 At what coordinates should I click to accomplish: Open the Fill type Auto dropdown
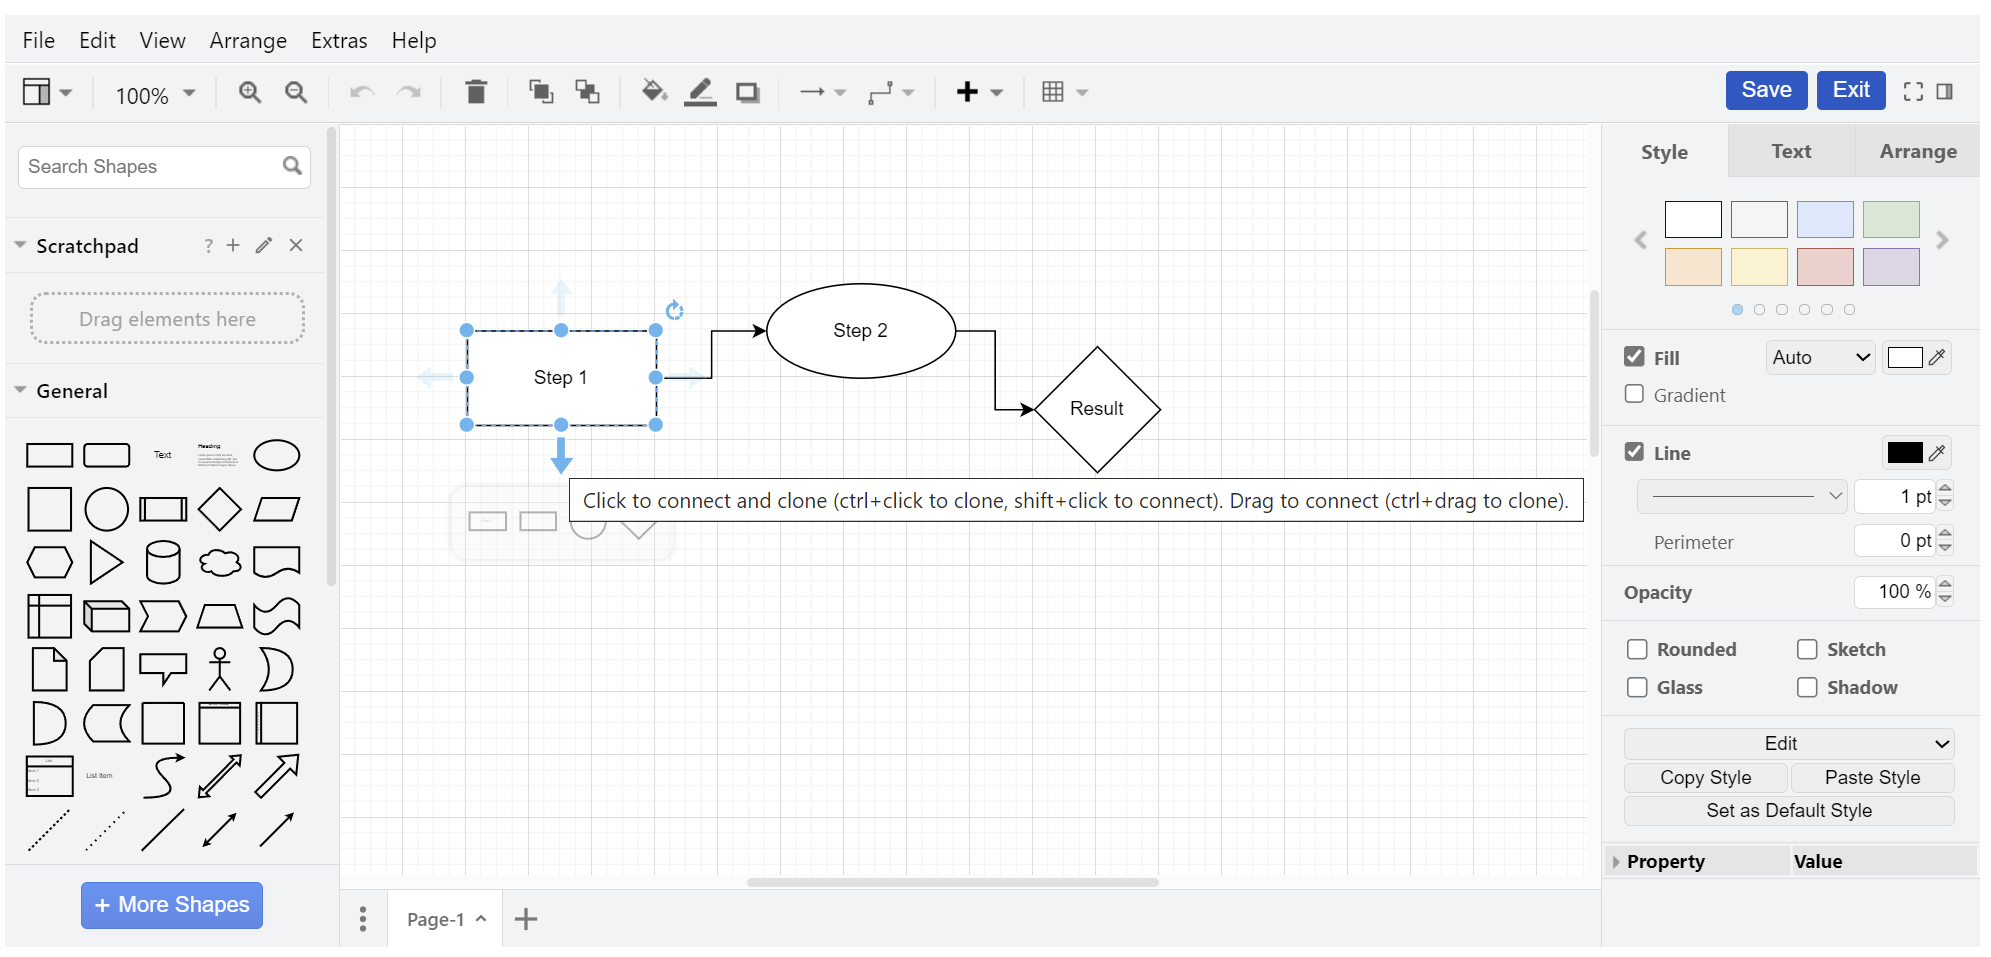pos(1820,358)
